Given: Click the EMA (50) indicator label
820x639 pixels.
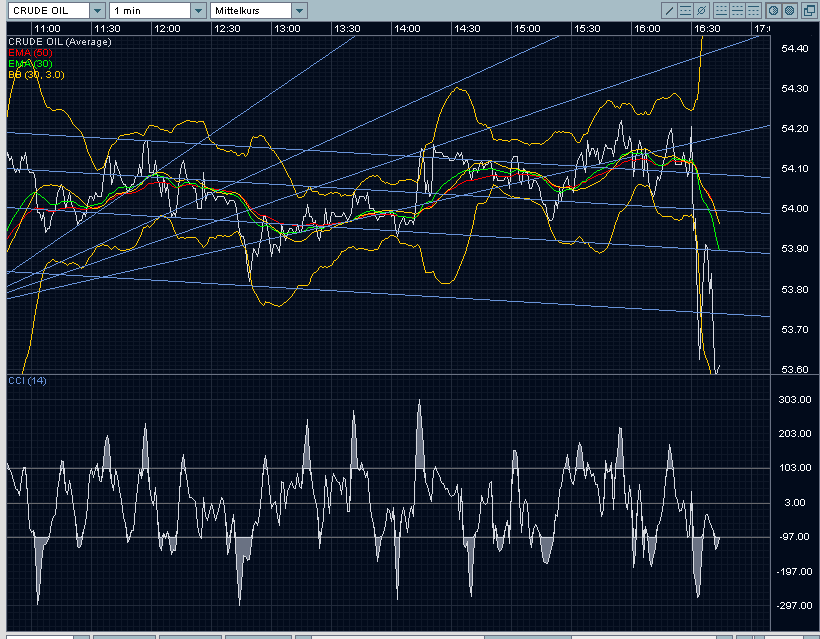Looking at the screenshot, I should [x=30, y=53].
